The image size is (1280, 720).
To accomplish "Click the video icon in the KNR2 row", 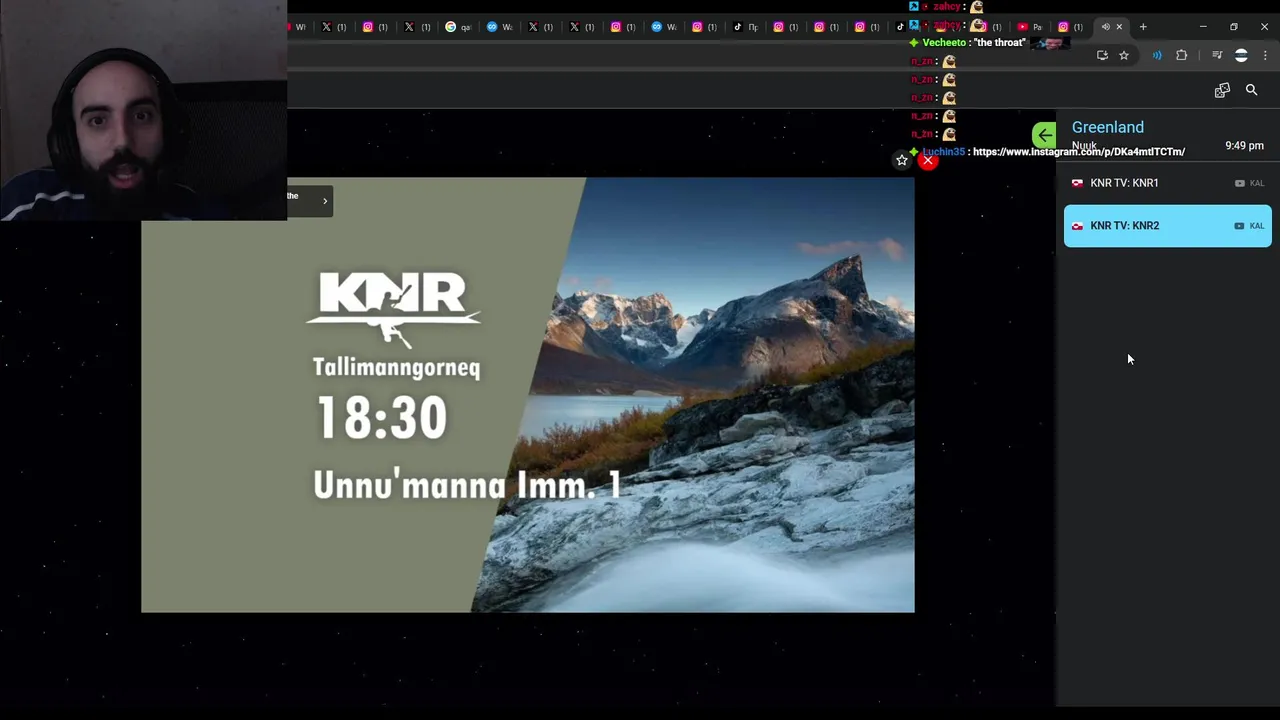I will (x=1239, y=226).
